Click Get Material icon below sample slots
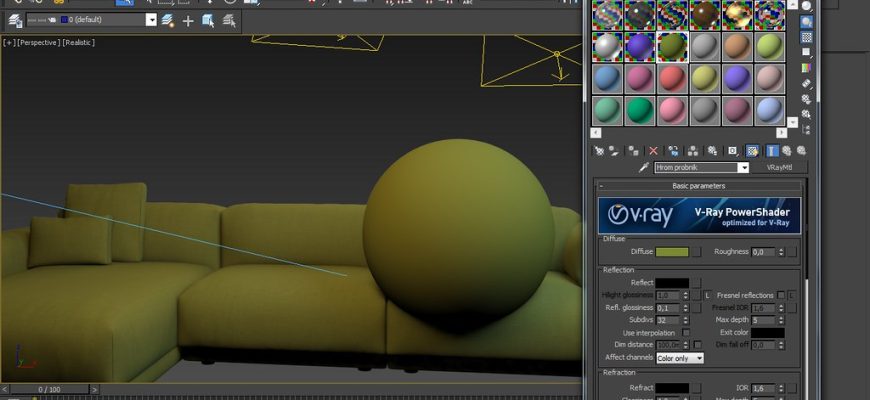Screen dimensions: 870x400 599,151
